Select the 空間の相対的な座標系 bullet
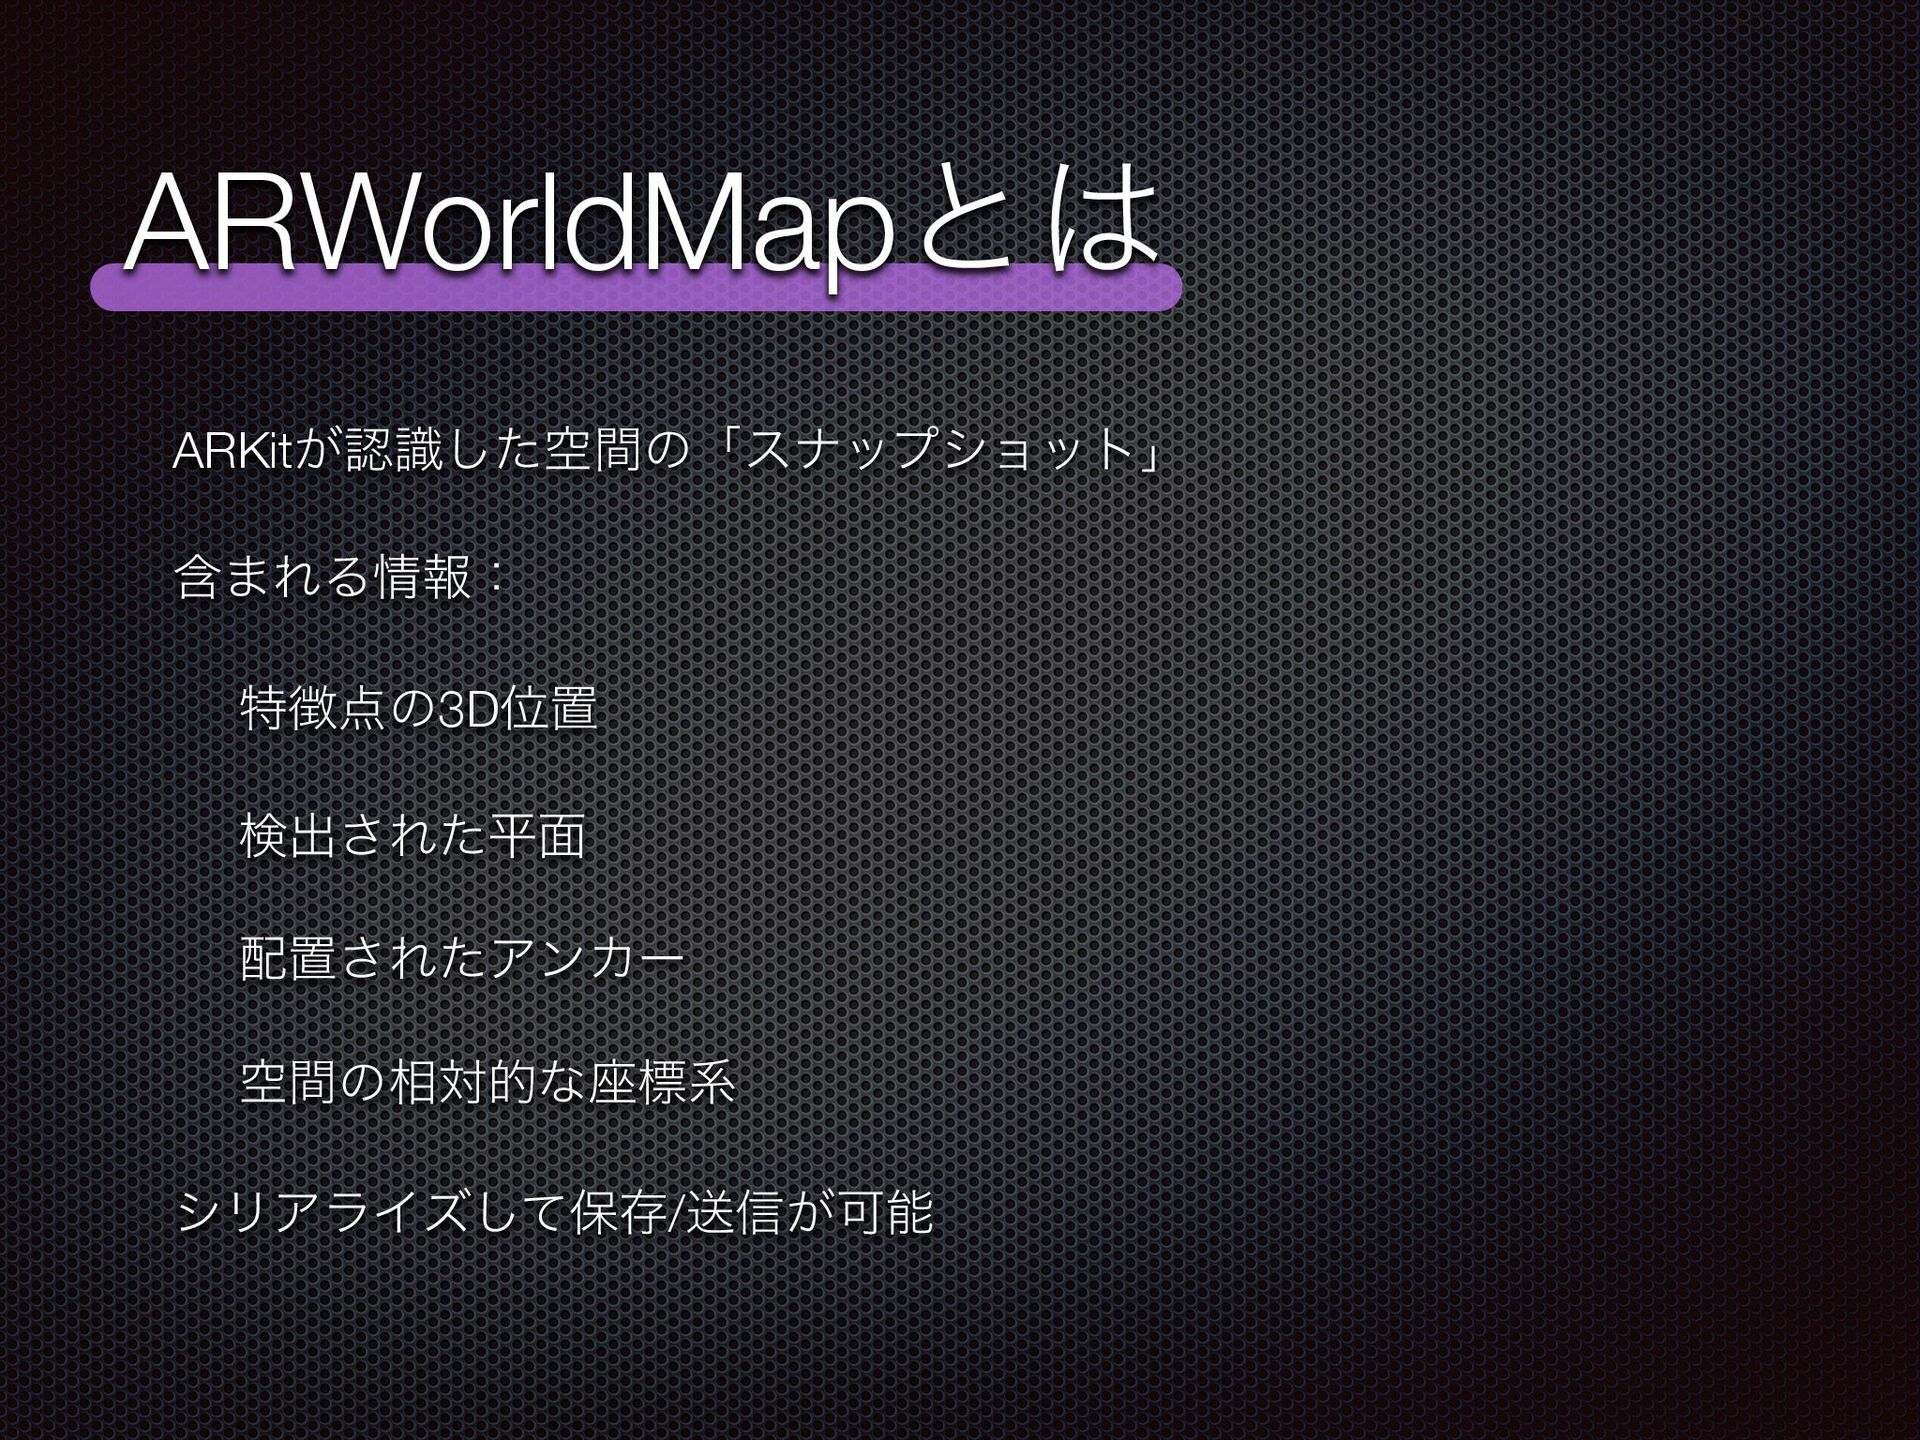This screenshot has height=1440, width=1920. pos(488,1083)
